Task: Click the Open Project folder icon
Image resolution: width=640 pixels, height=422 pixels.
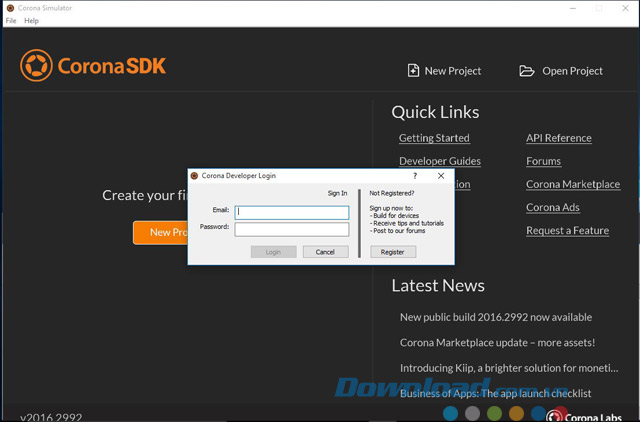Action: [527, 71]
